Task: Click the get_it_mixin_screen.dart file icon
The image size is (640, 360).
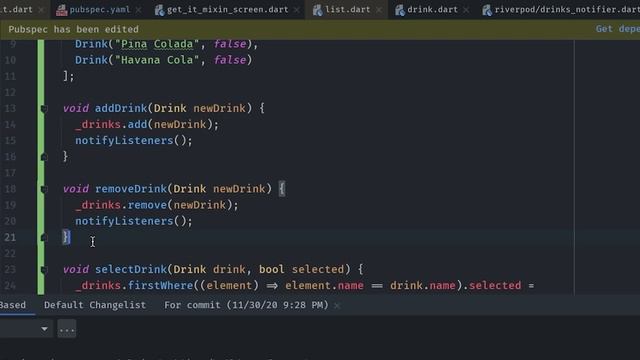Action: (159, 10)
